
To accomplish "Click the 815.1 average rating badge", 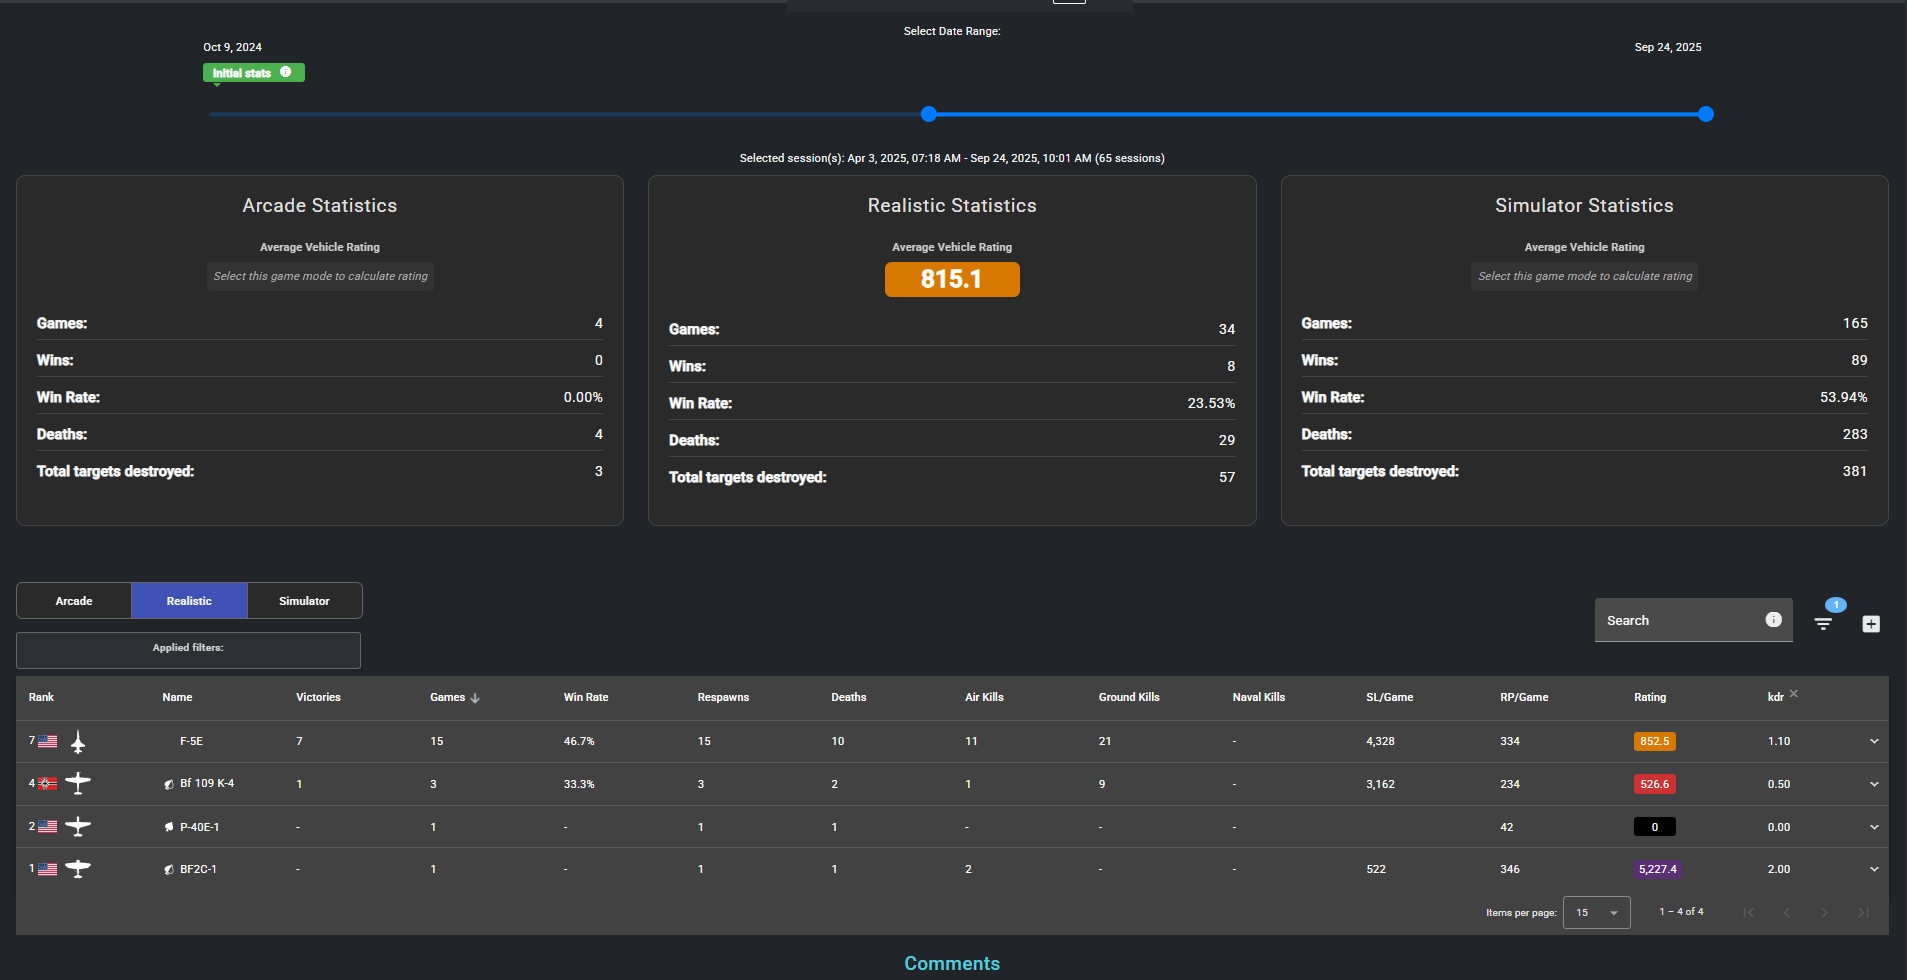I will (952, 279).
